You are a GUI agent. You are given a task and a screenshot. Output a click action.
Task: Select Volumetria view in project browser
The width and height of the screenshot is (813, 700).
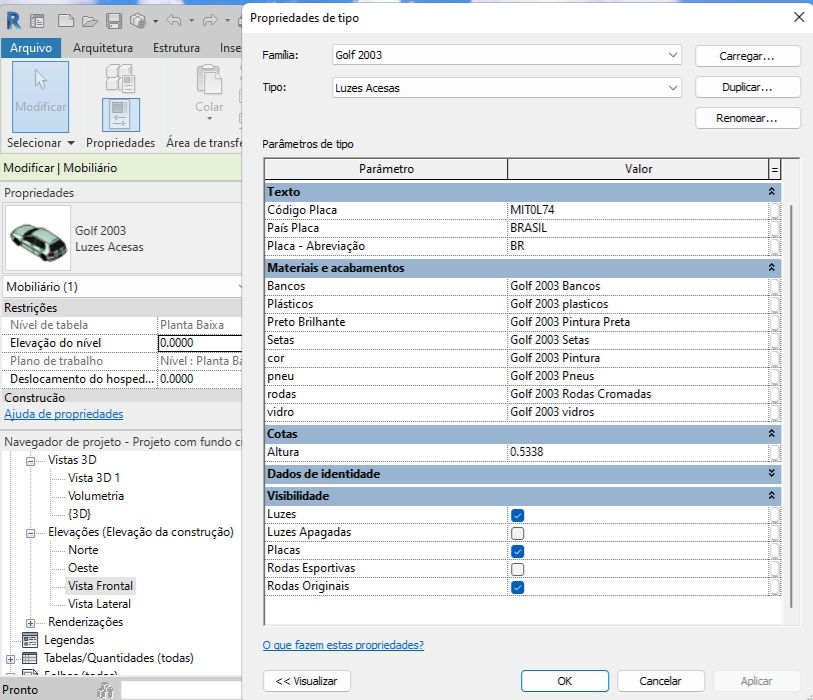pyautogui.click(x=96, y=496)
